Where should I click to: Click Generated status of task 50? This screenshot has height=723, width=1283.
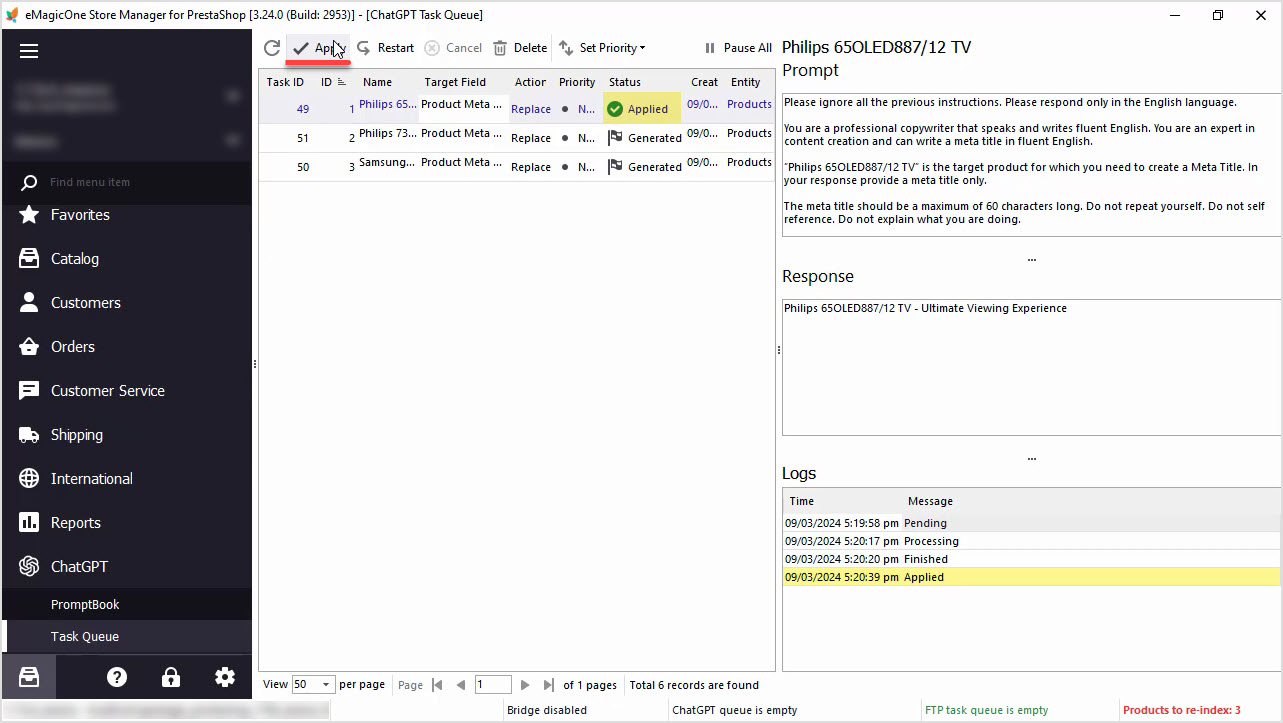point(644,167)
